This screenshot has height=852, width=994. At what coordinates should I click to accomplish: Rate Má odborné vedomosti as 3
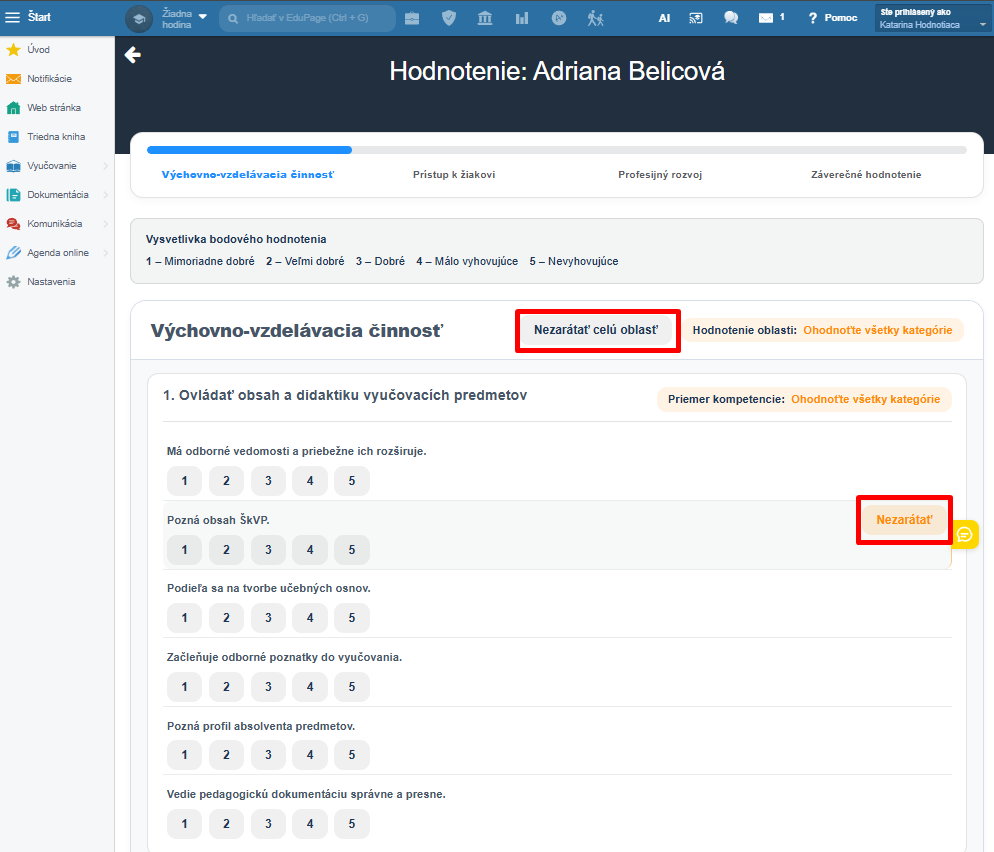coord(268,481)
